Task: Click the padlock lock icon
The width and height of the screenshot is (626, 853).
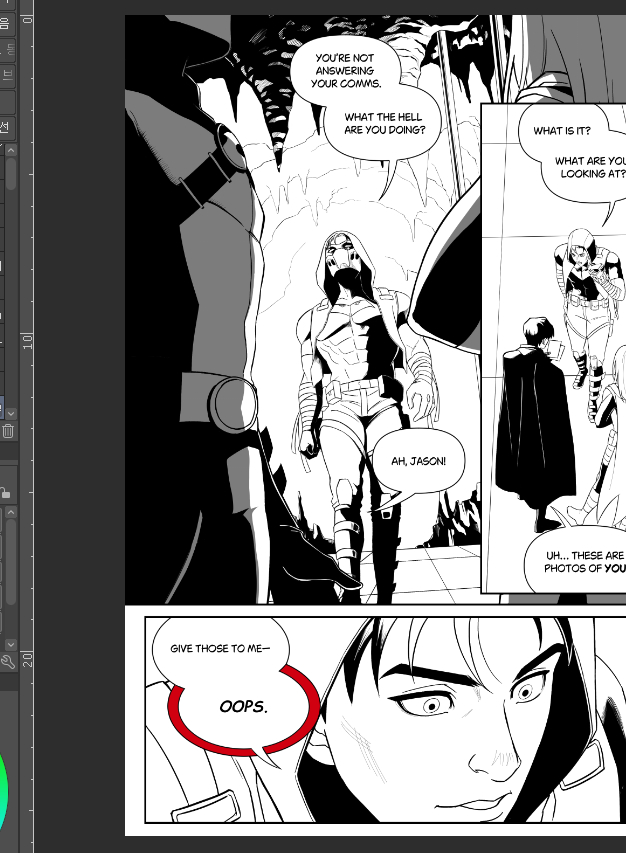Action: click(6, 492)
